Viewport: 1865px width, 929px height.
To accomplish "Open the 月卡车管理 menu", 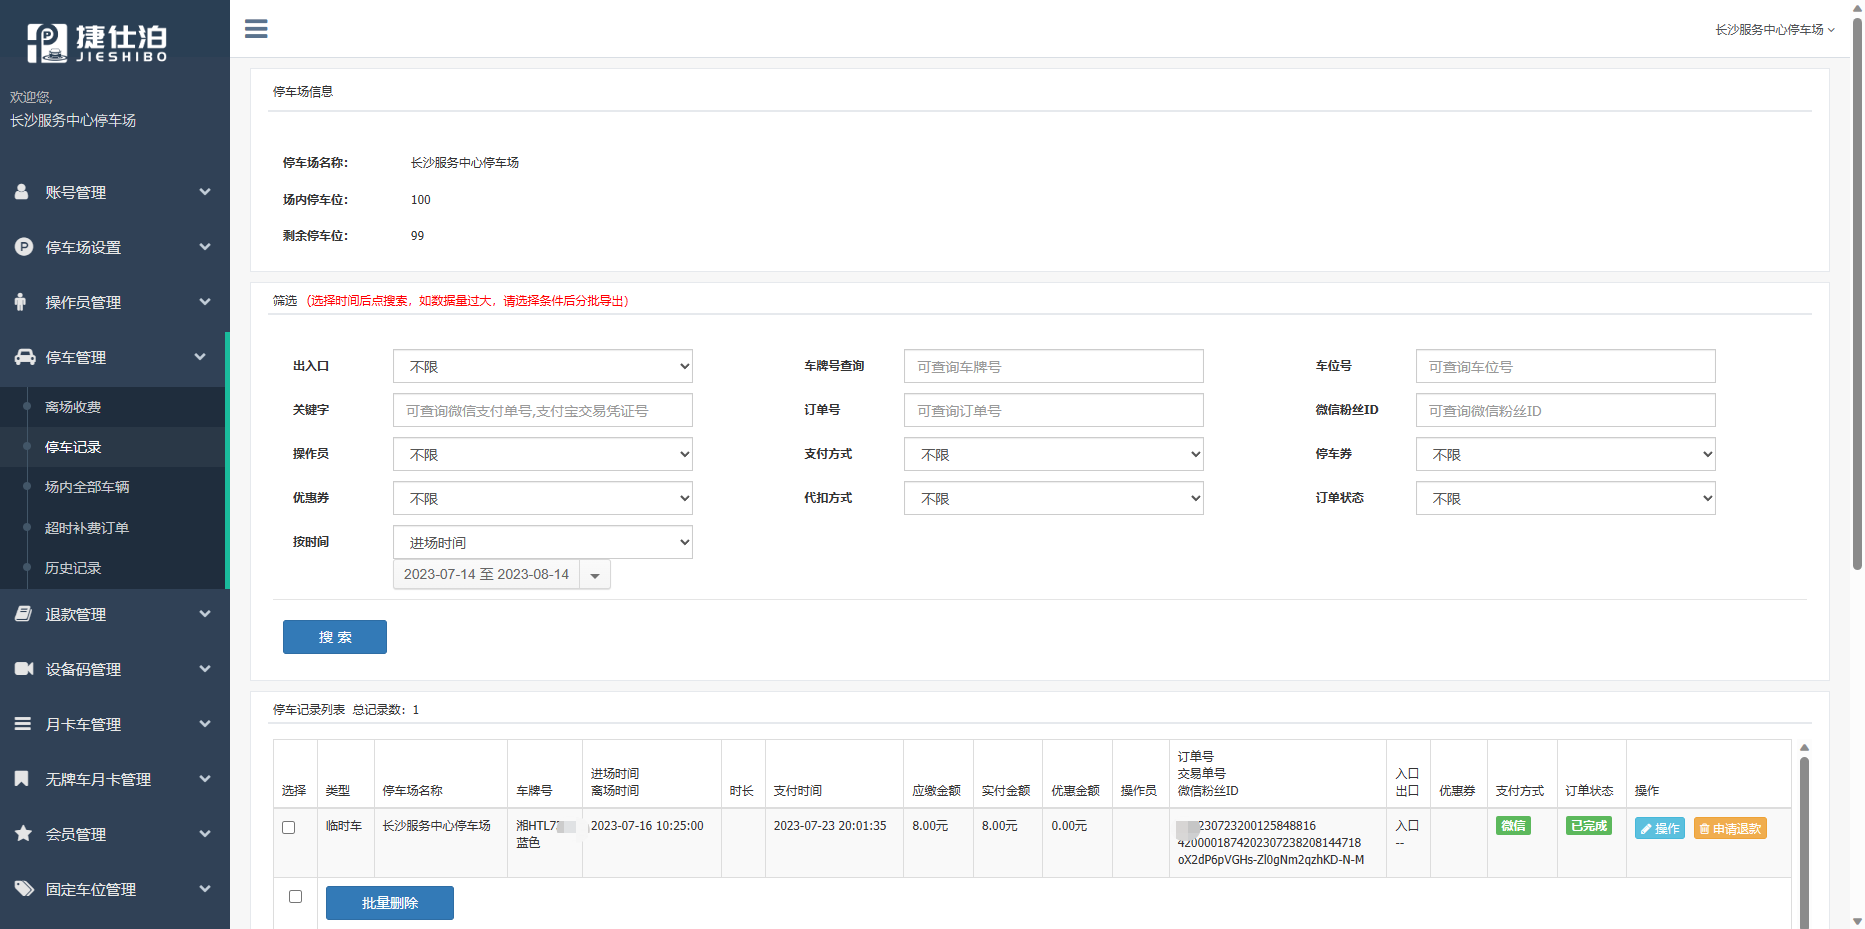I will tap(115, 724).
